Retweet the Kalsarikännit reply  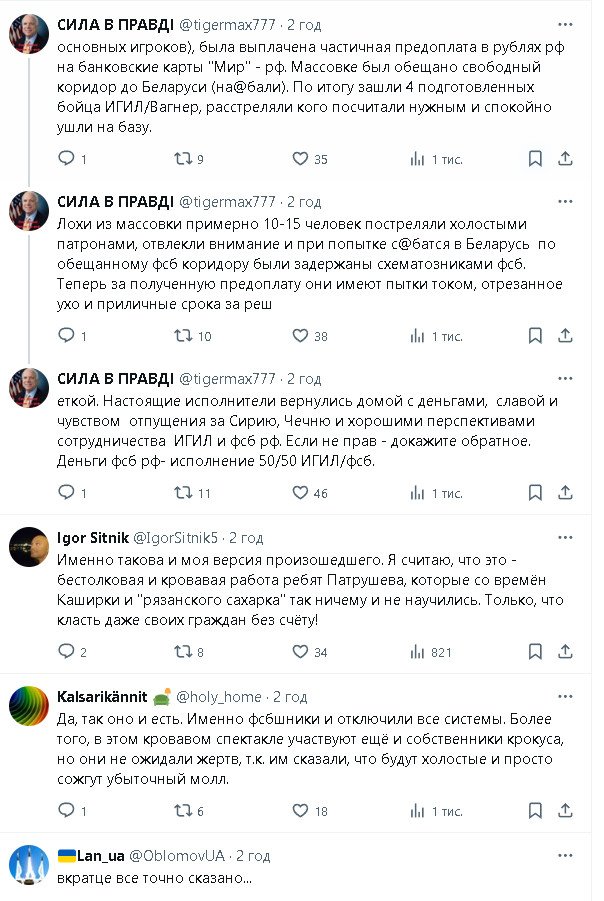click(x=184, y=810)
